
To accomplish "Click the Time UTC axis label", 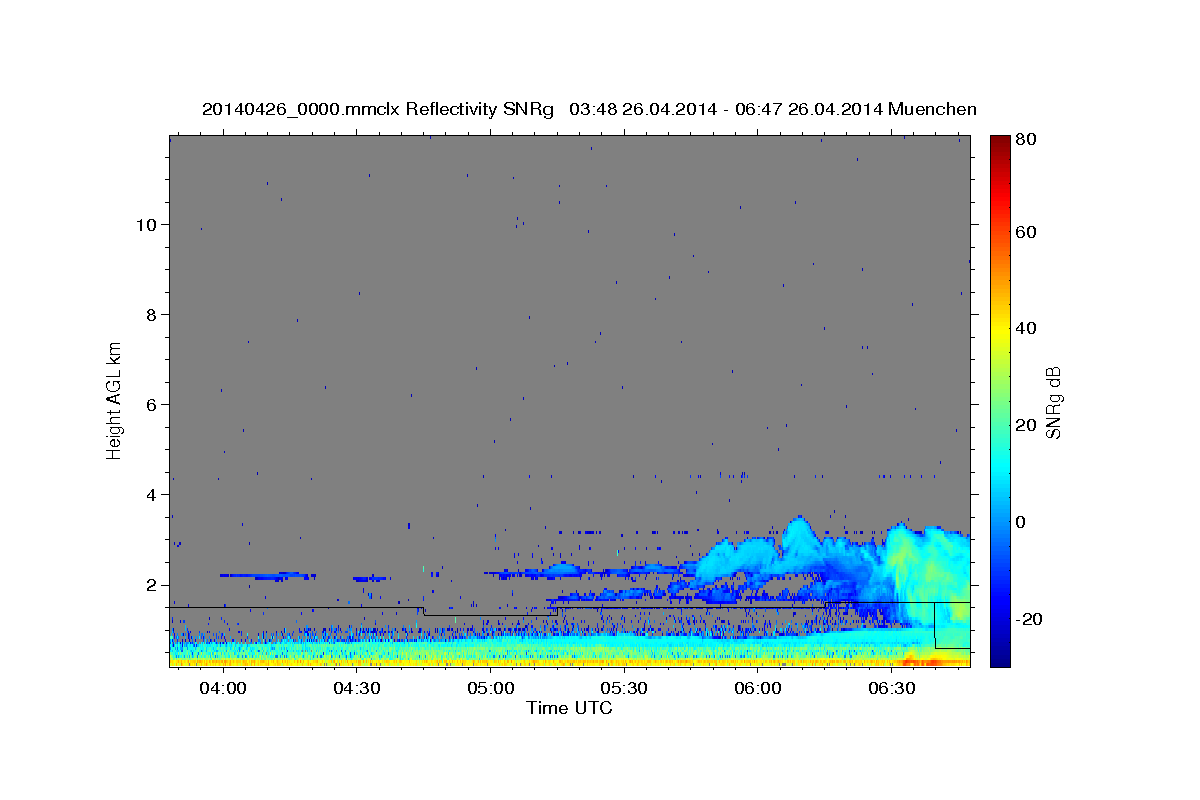I will point(569,708).
